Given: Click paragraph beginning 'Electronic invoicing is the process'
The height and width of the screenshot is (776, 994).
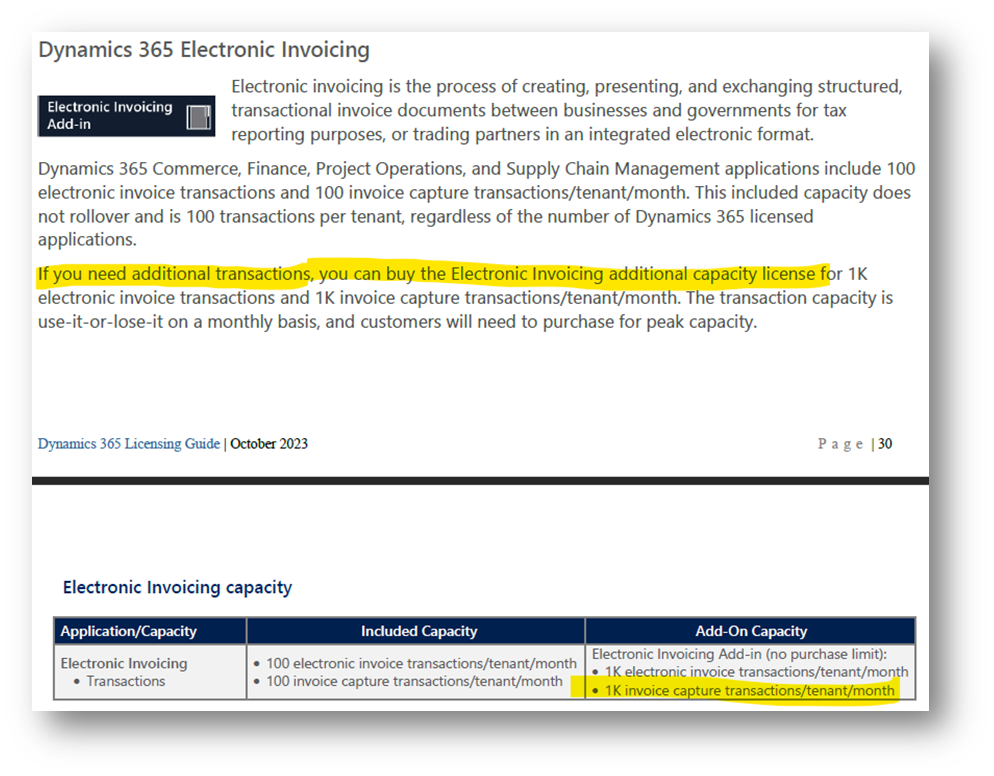Looking at the screenshot, I should [x=567, y=110].
